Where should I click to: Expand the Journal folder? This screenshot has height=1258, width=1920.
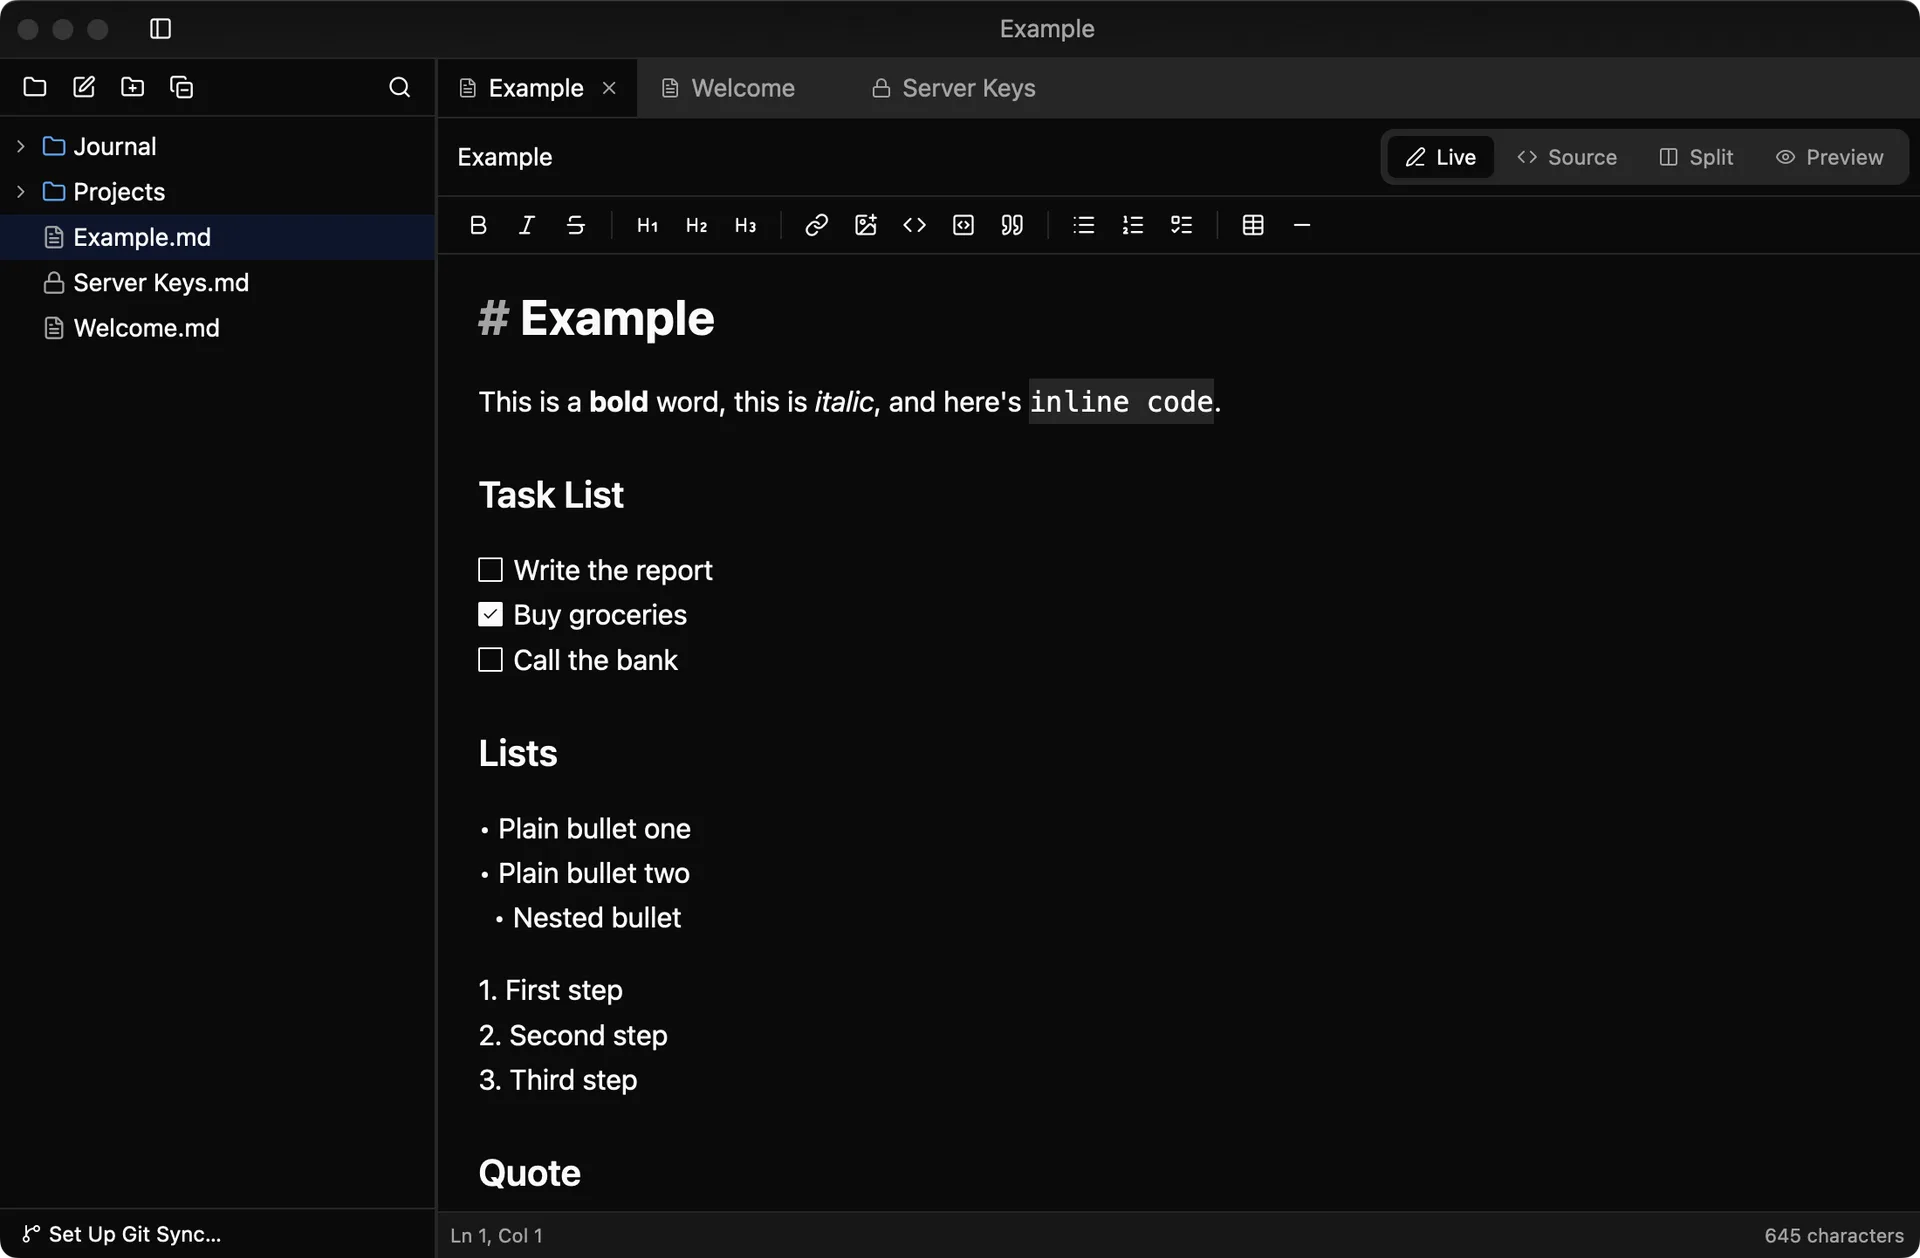click(21, 146)
